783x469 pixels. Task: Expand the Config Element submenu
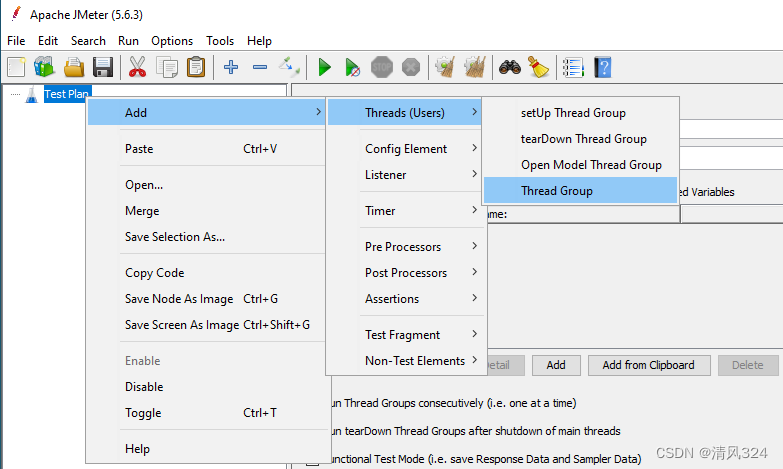404,149
